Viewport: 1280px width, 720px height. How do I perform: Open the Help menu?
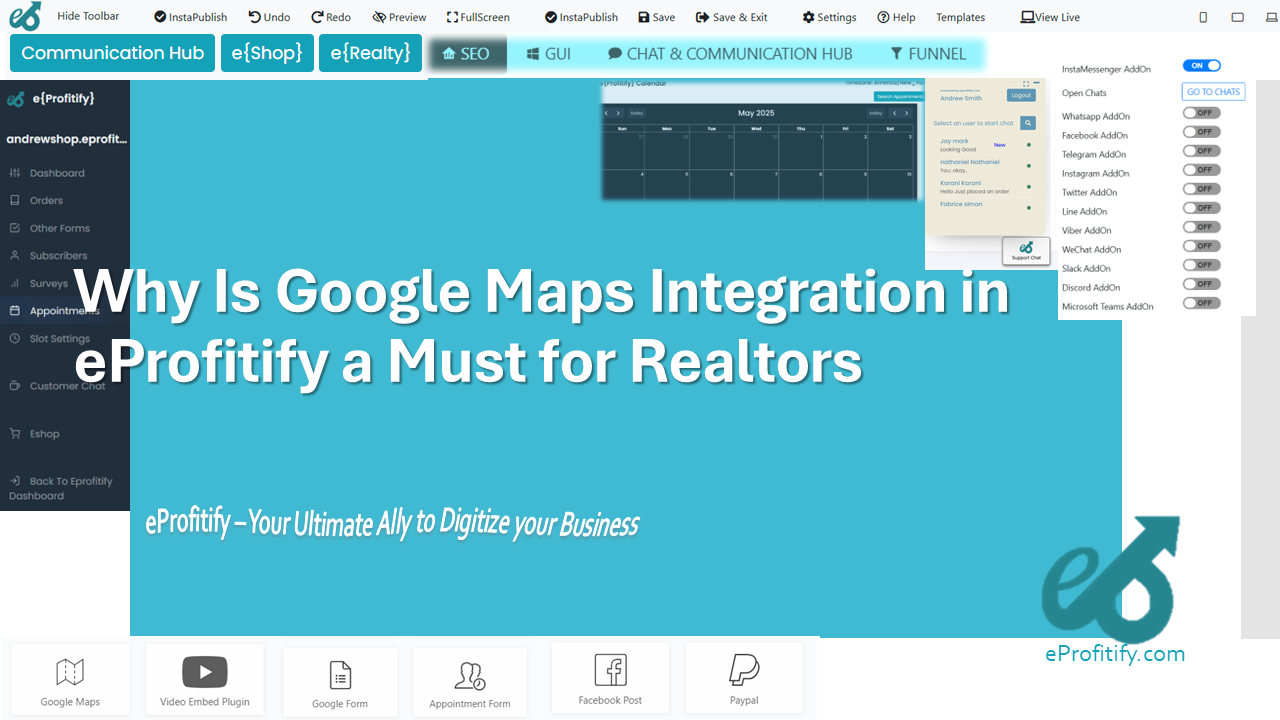pos(896,17)
